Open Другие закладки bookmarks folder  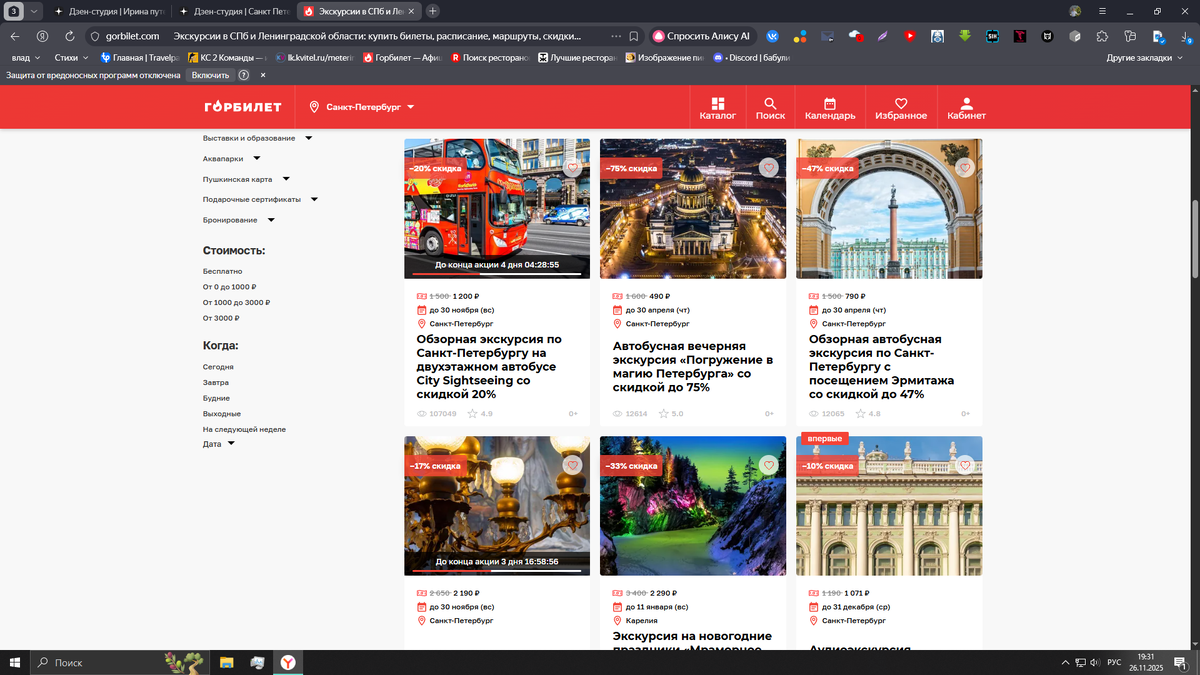coord(1144,58)
